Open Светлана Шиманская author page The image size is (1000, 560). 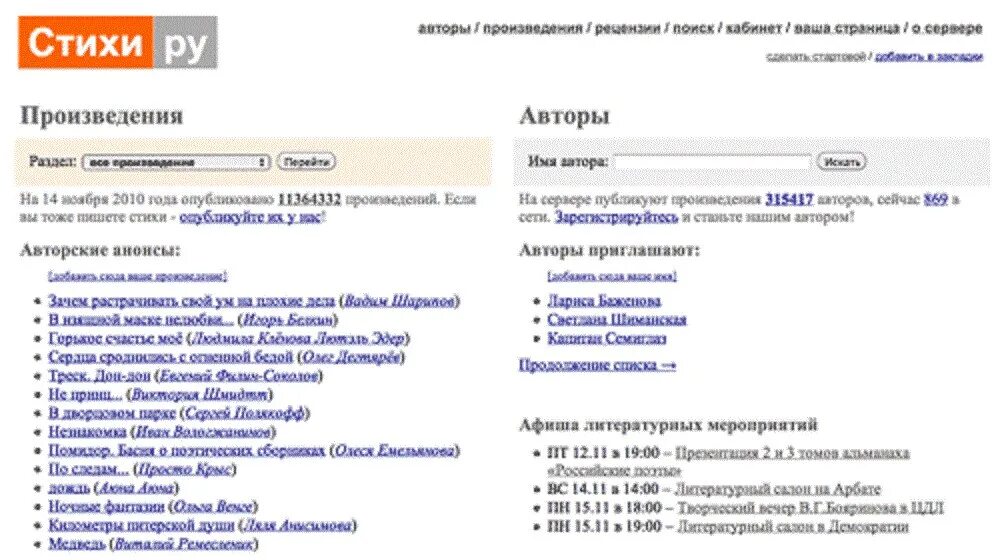point(617,320)
